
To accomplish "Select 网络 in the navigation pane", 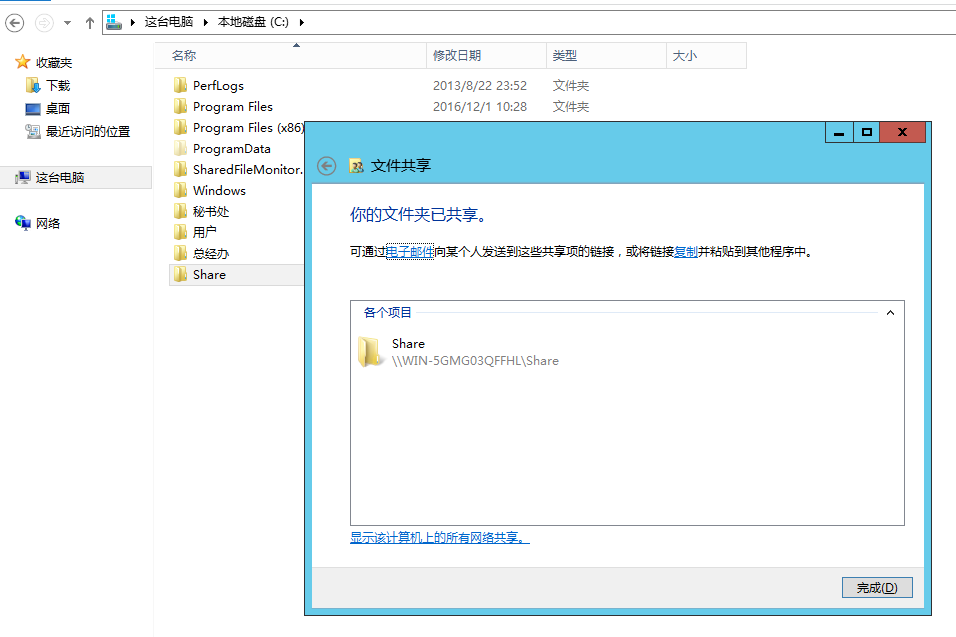I will coord(48,223).
